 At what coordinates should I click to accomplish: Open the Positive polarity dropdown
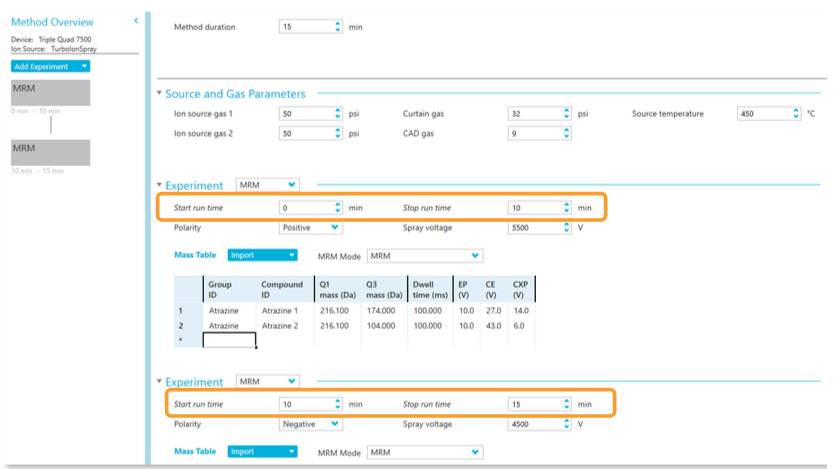tap(310, 227)
